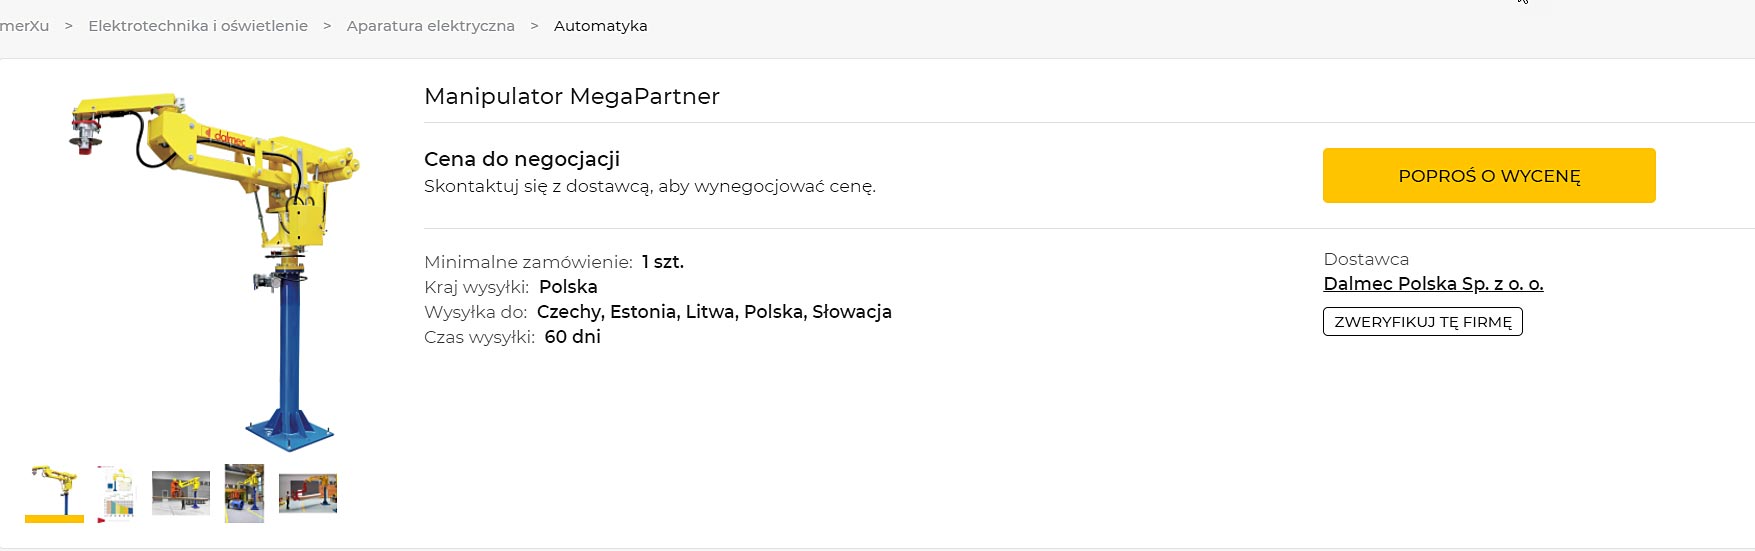Select the tall factory hall thumbnail

click(244, 493)
